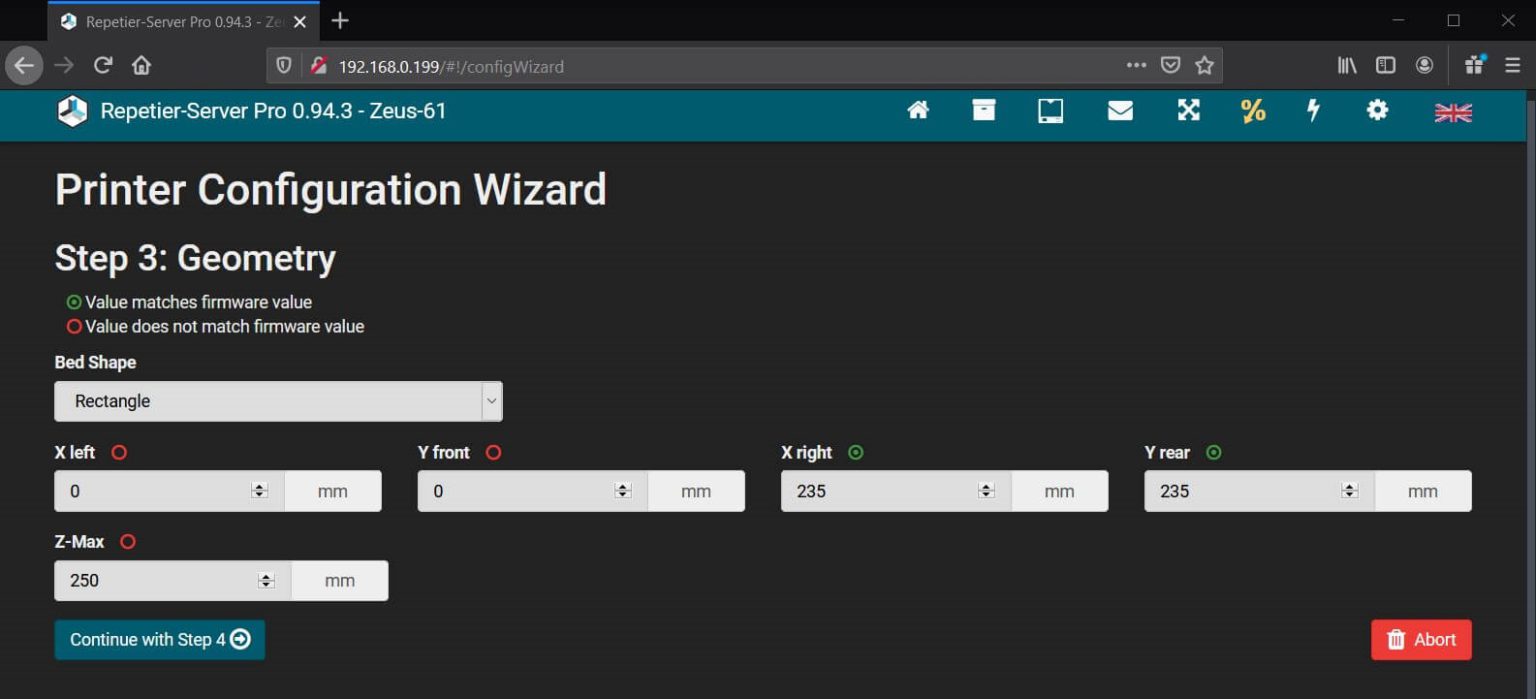Screen dimensions: 1536x699
Task: Click the lightning bolt icon in navbar
Action: tap(1313, 110)
